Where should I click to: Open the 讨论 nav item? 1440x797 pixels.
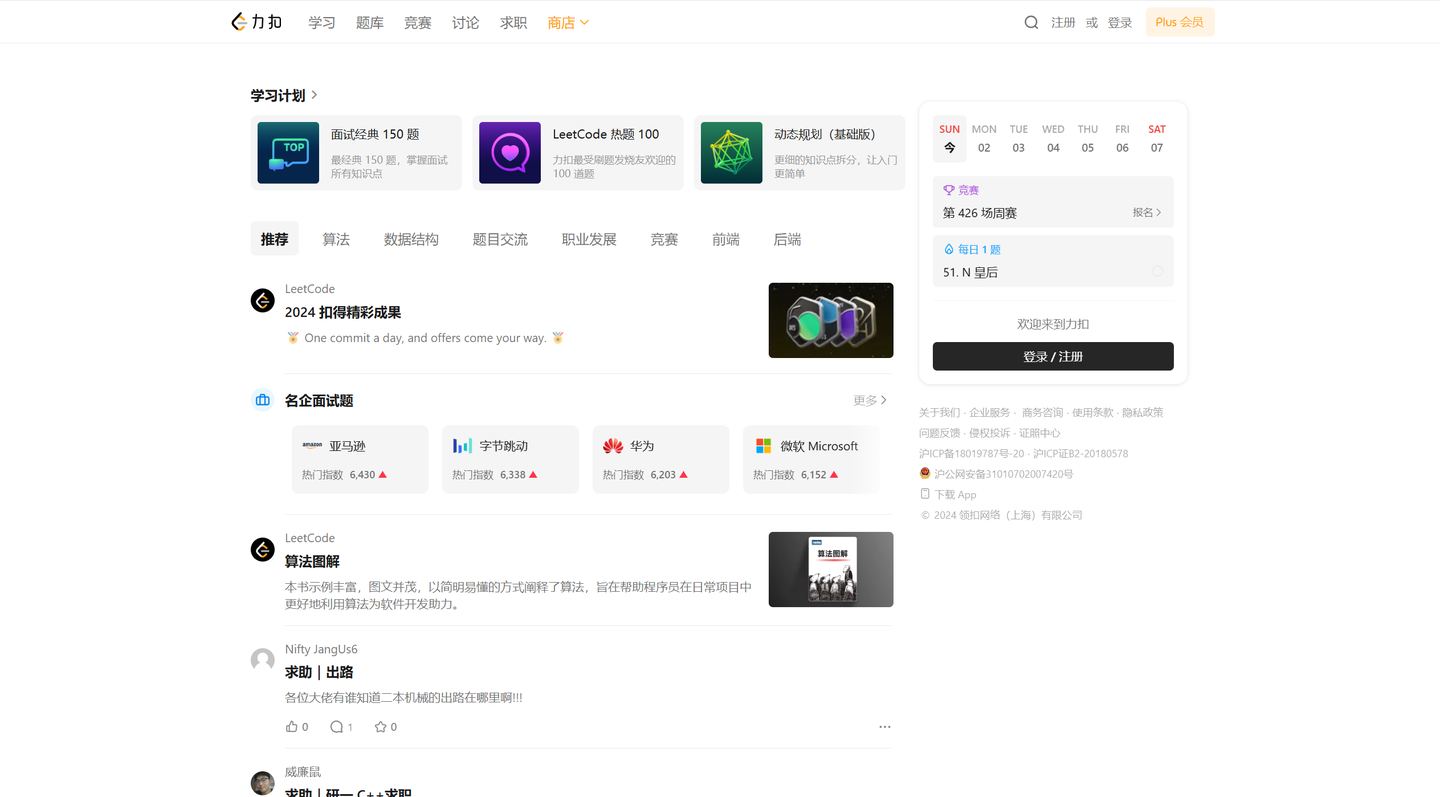coord(466,22)
